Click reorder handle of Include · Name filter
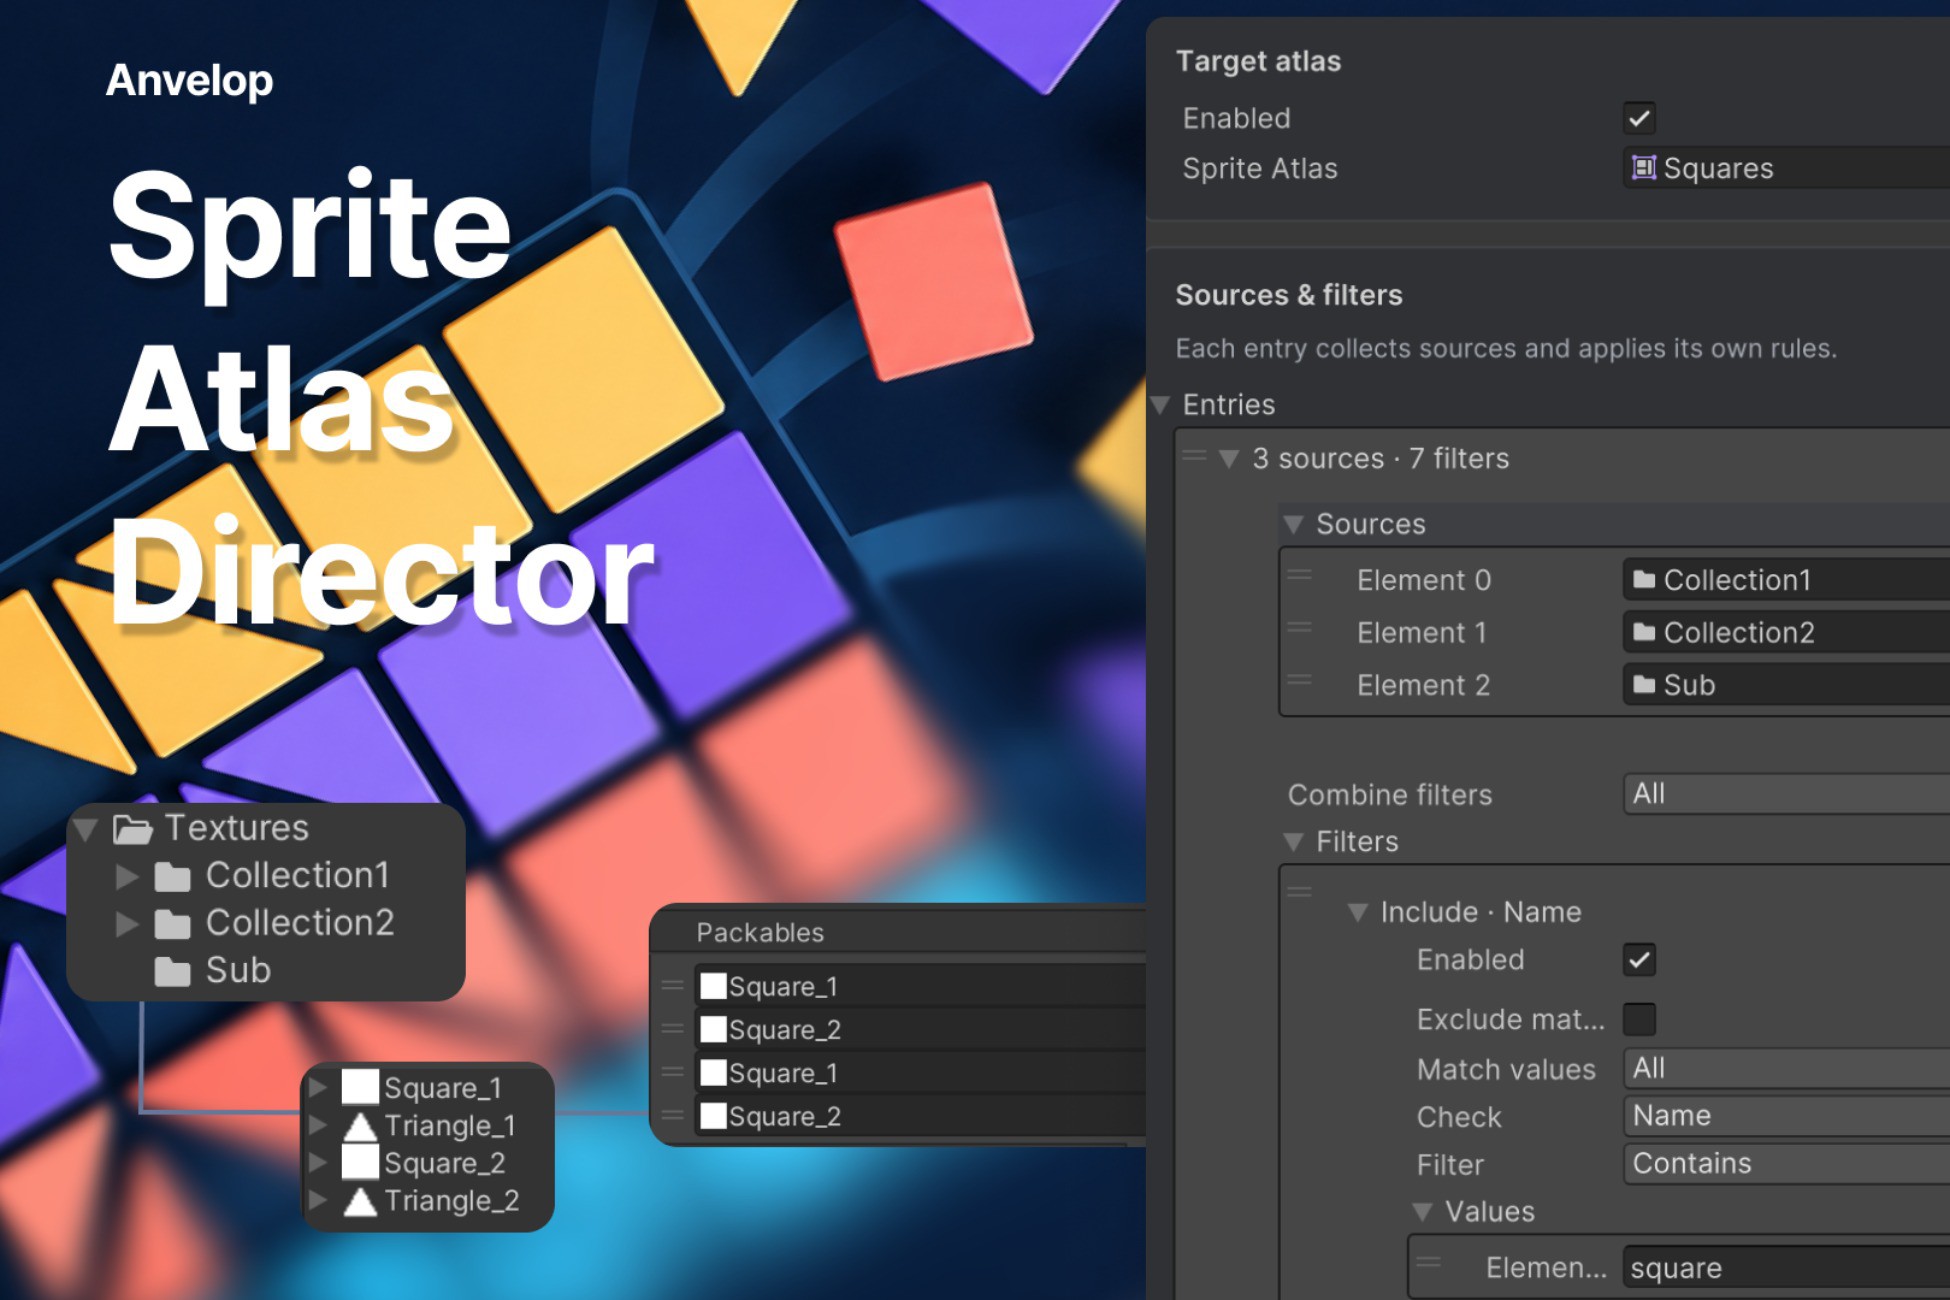The height and width of the screenshot is (1300, 1950). coord(1300,891)
